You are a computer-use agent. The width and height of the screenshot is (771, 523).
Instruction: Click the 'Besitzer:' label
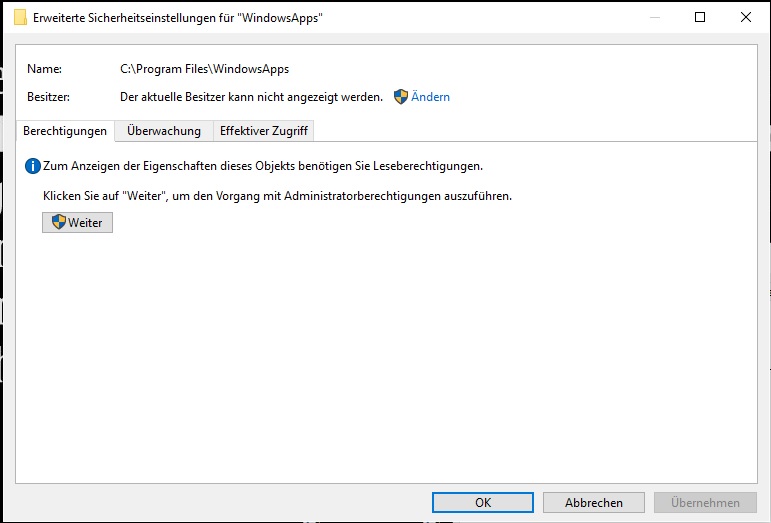[x=48, y=97]
